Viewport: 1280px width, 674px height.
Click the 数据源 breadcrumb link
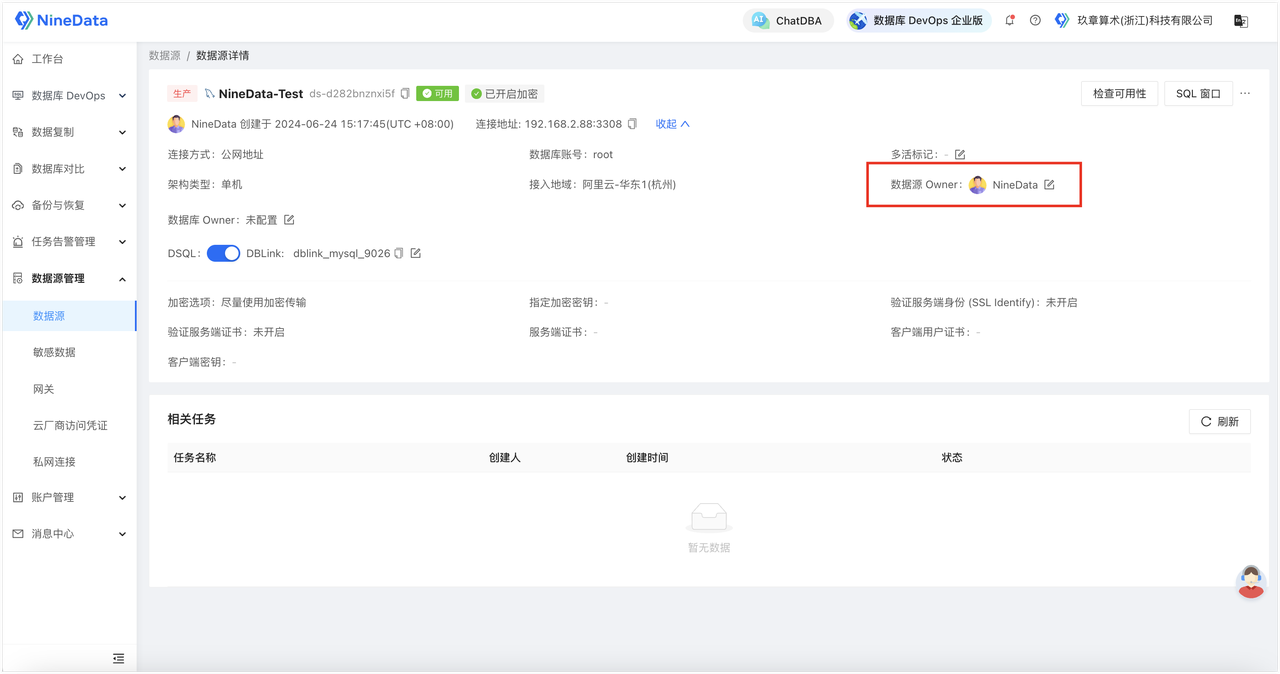point(165,56)
